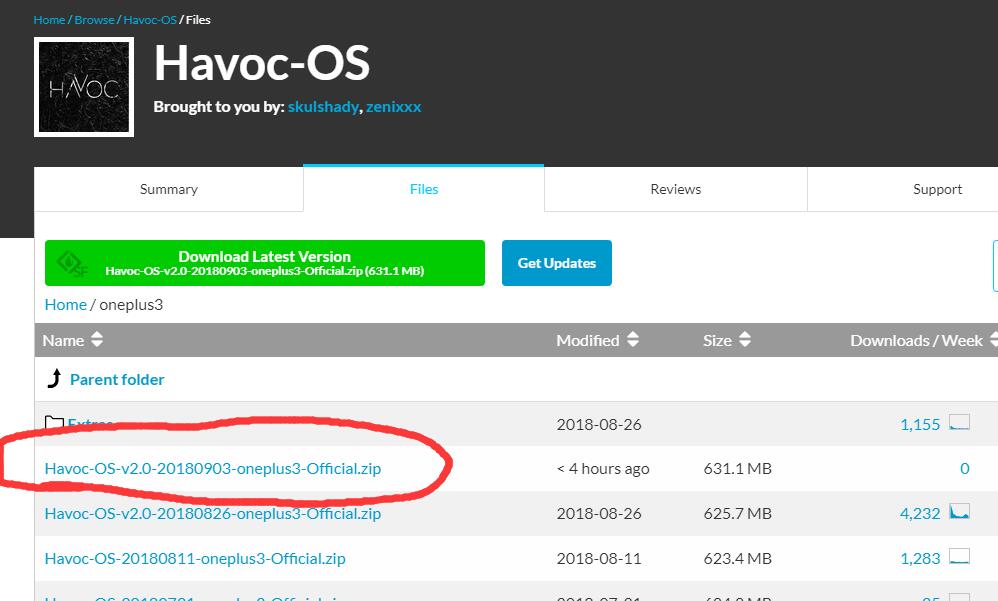998x601 pixels.
Task: Click the Browse breadcrumb link
Action: pyautogui.click(x=94, y=18)
